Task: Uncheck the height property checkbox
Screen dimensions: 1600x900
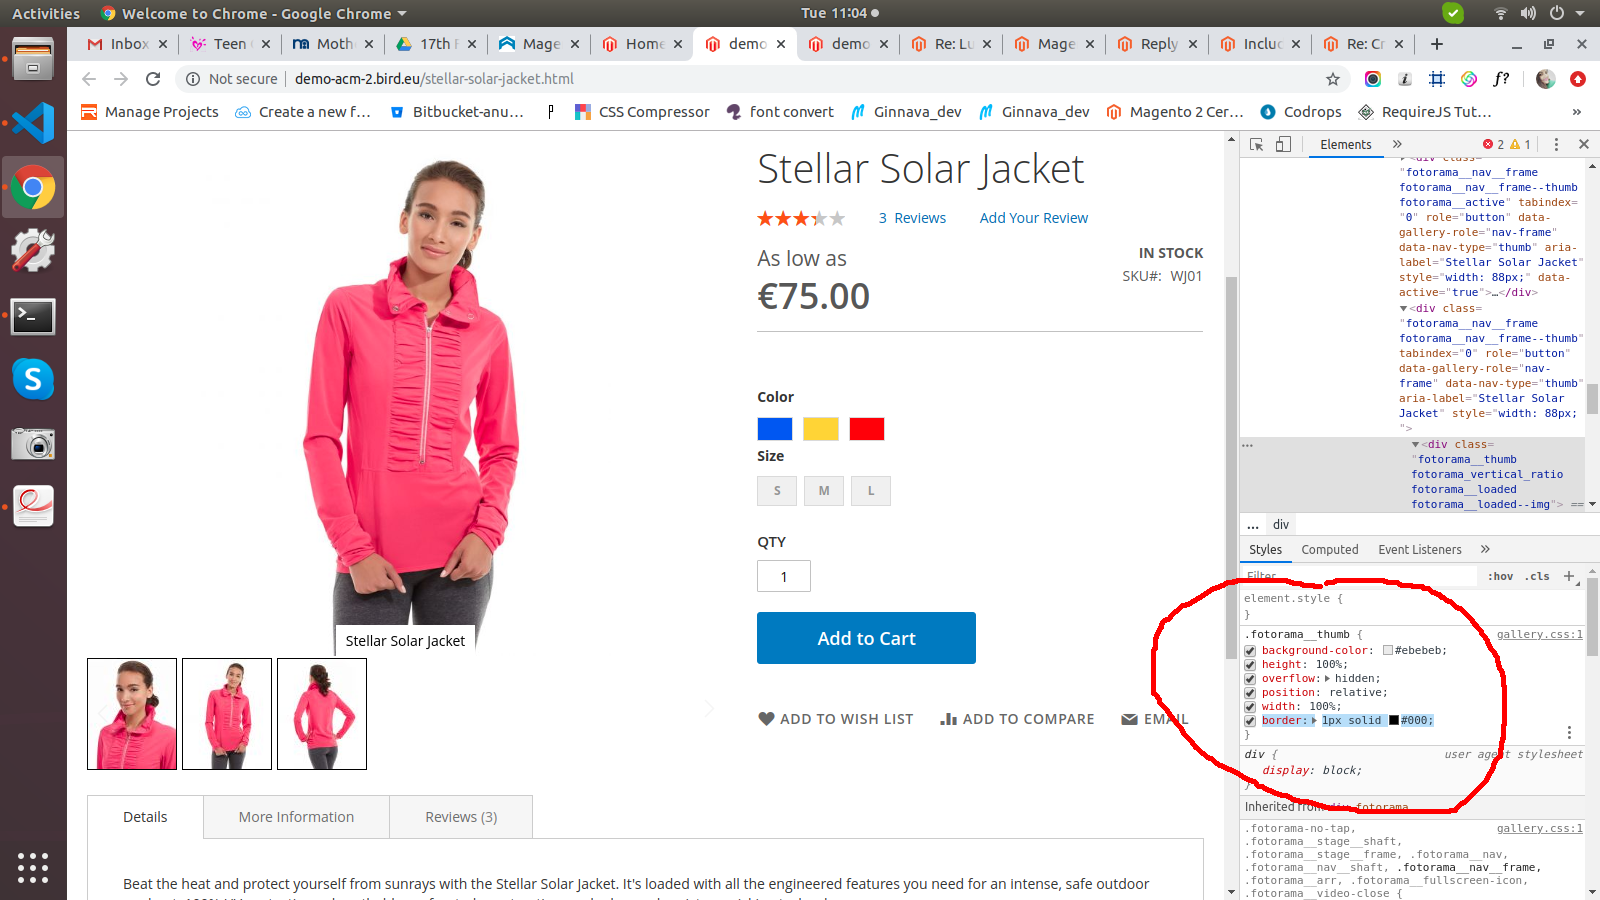Action: coord(1250,664)
